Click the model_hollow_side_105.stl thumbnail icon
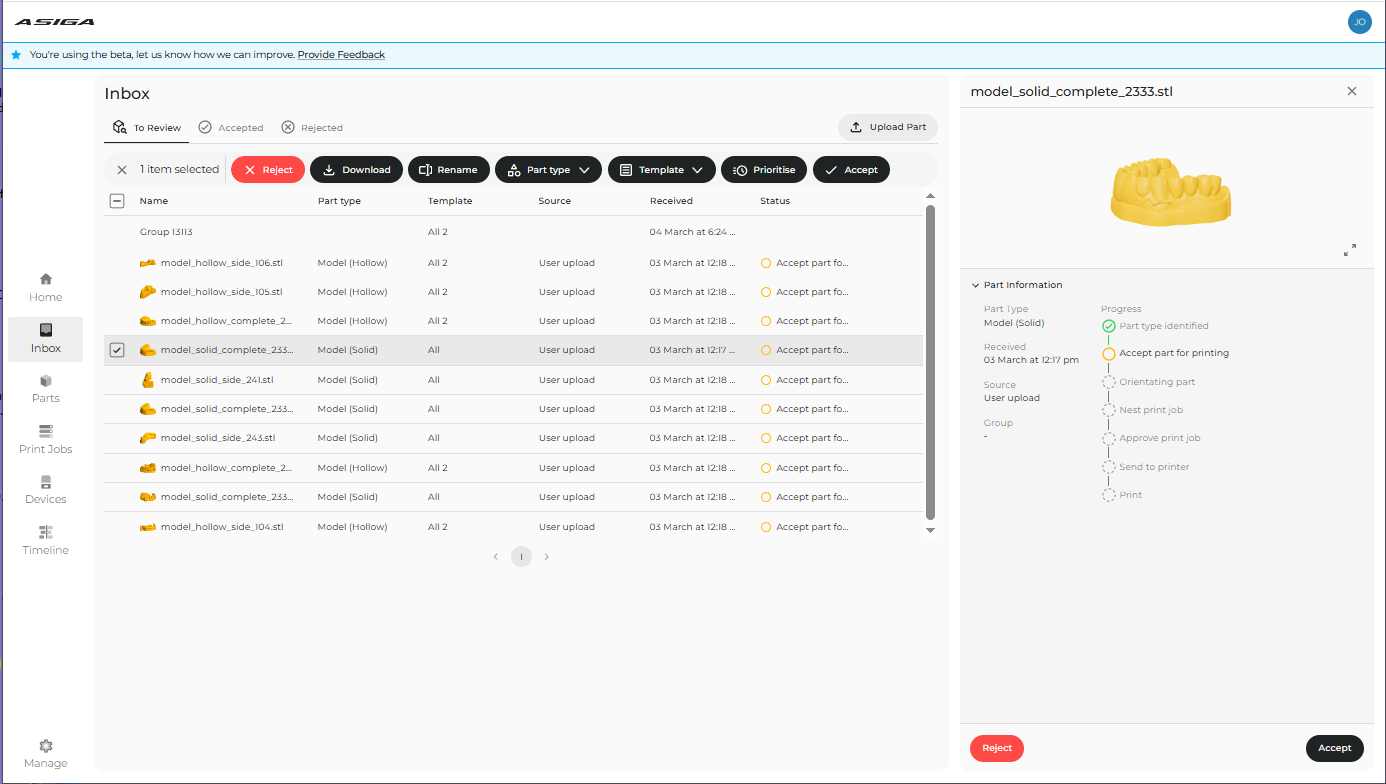The width and height of the screenshot is (1386, 784). coord(147,292)
